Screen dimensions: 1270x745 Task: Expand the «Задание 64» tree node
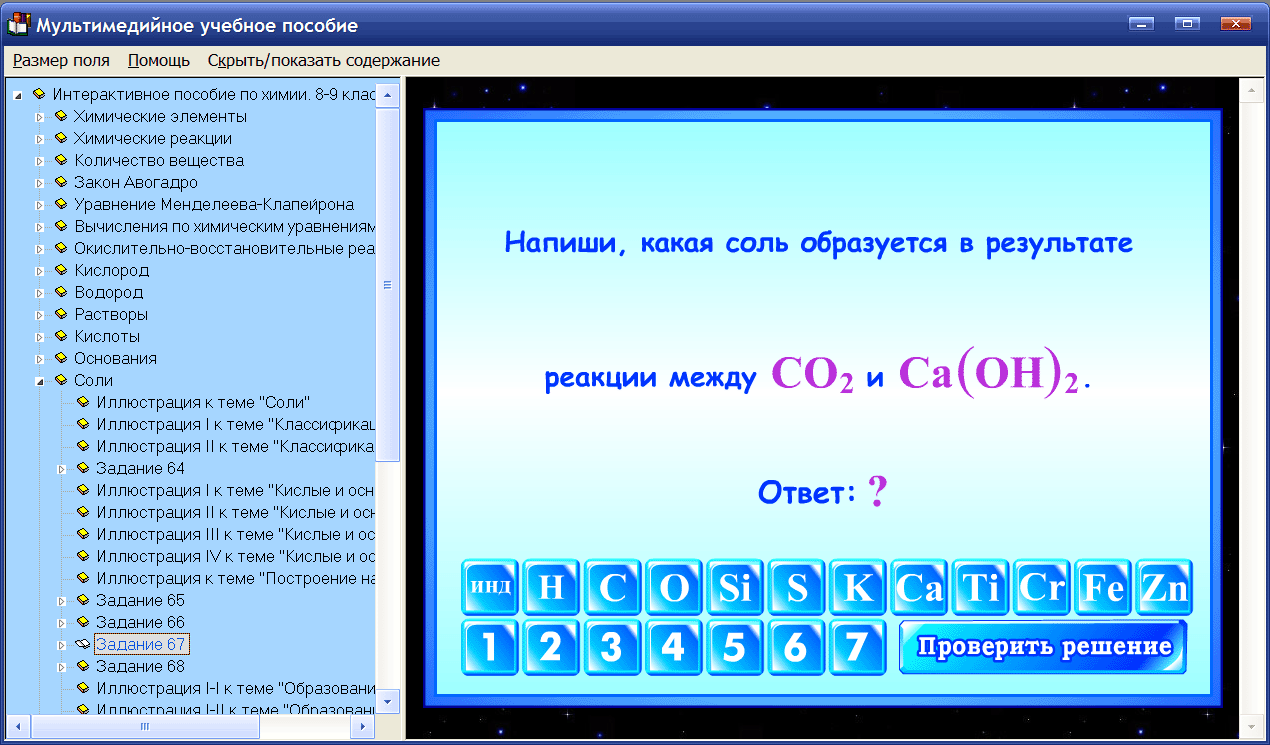tap(60, 467)
